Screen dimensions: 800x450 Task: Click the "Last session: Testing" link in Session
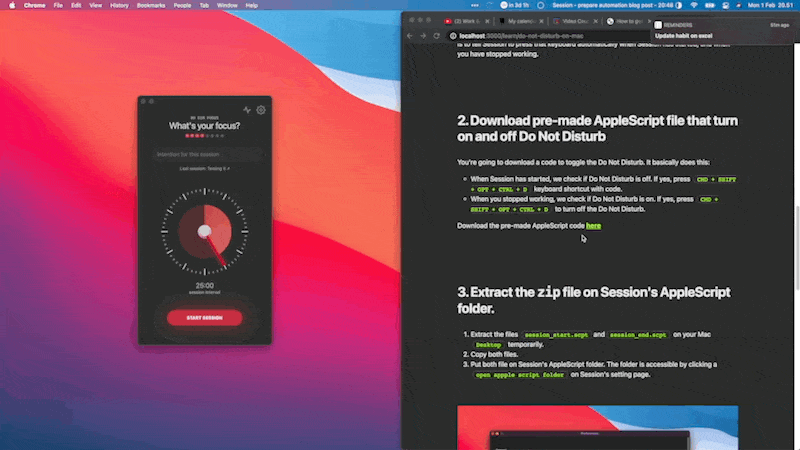pyautogui.click(x=205, y=168)
